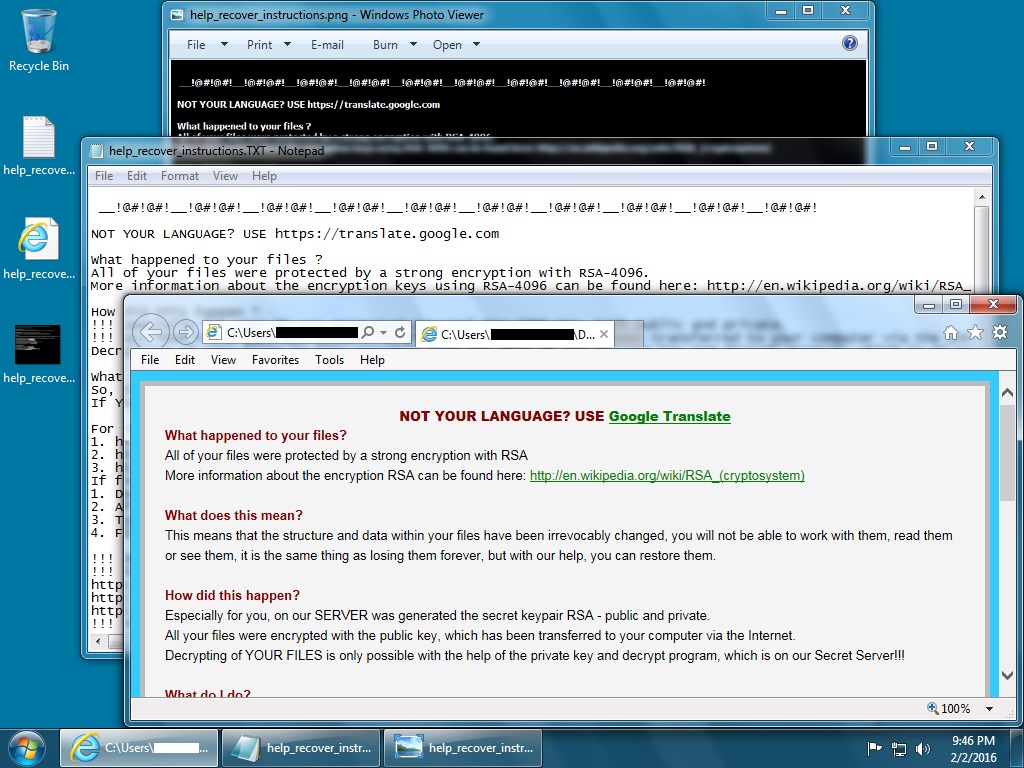1024x768 pixels.
Task: Click the Internet Explorer forward arrow button
Action: click(x=185, y=332)
